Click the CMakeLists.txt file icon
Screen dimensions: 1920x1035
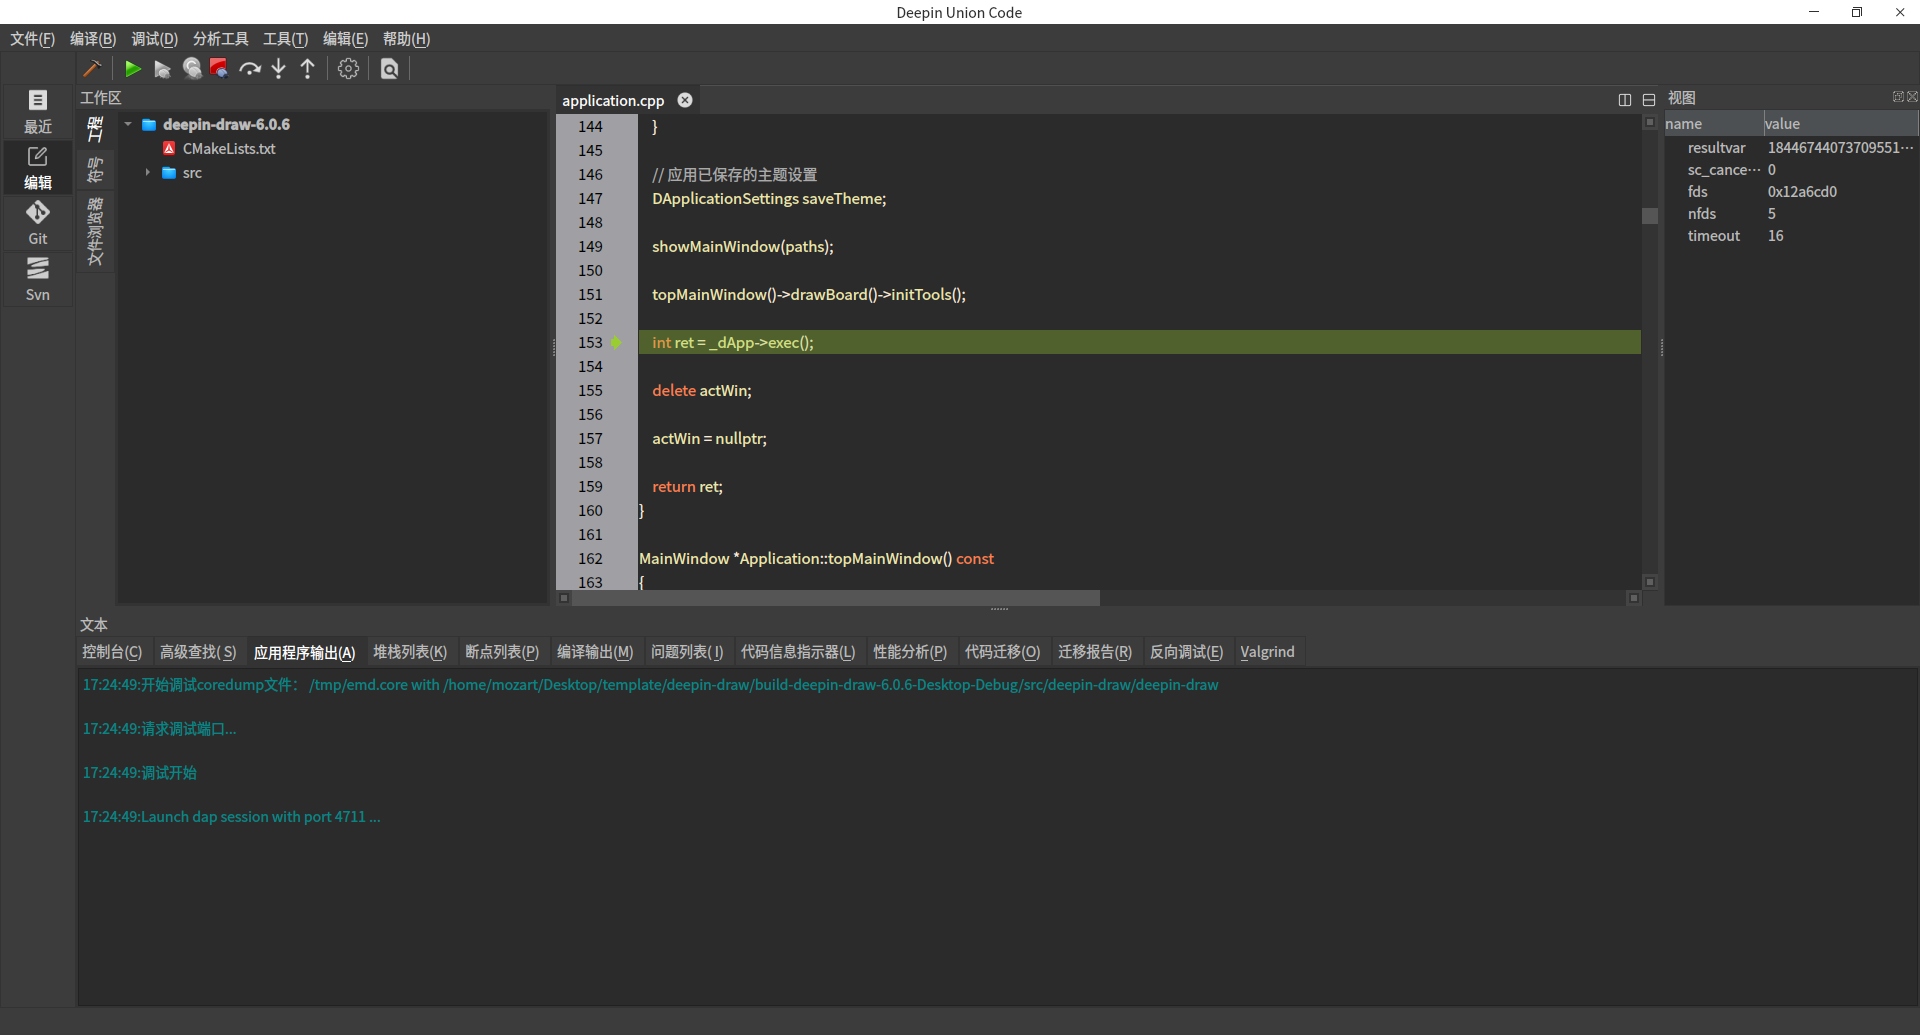click(x=169, y=148)
